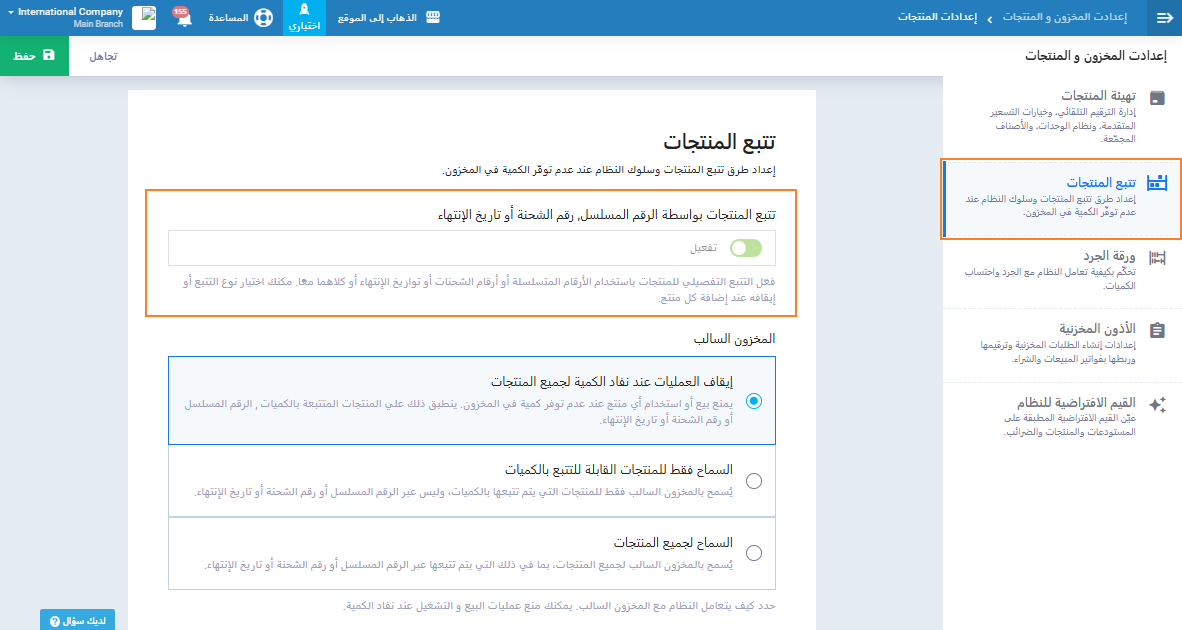Click the ورقة الجرد abacus icon

coord(1157,258)
